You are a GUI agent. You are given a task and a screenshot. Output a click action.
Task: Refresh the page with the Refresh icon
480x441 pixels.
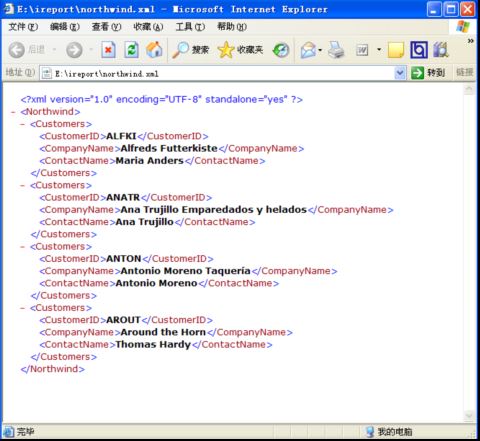(131, 50)
